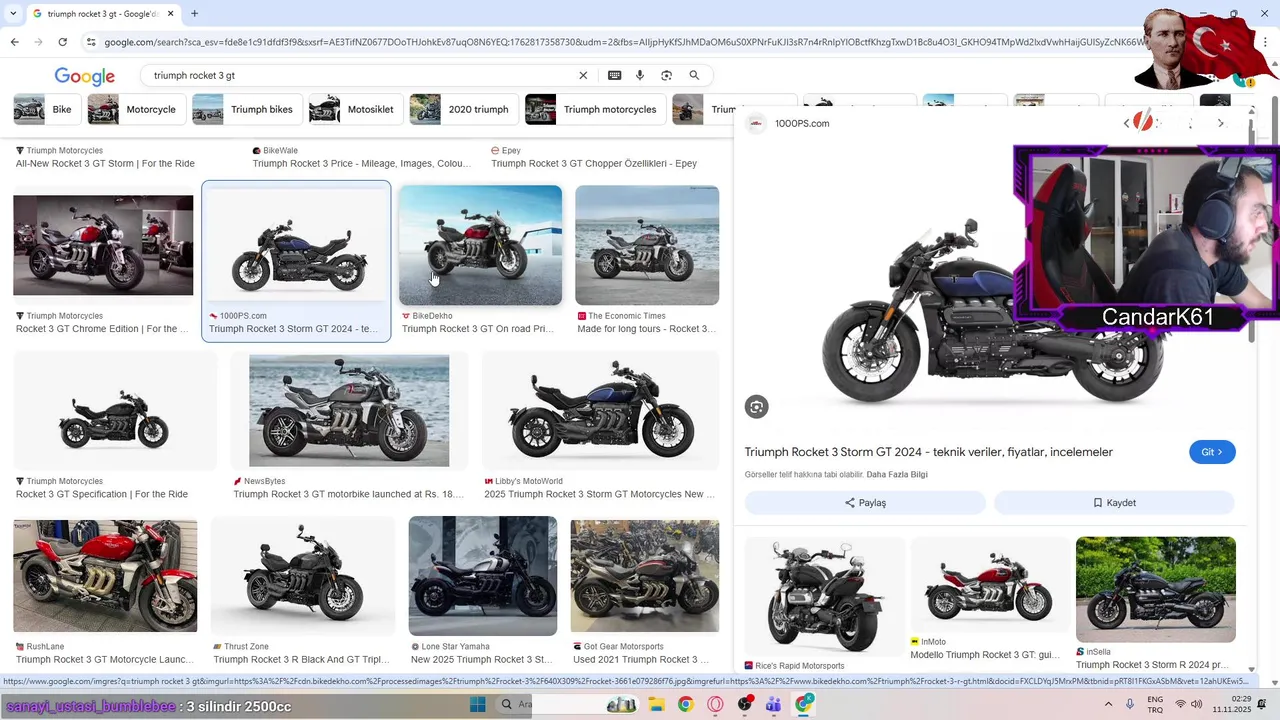
Task: Search this image with Lens on preview
Action: [756, 406]
